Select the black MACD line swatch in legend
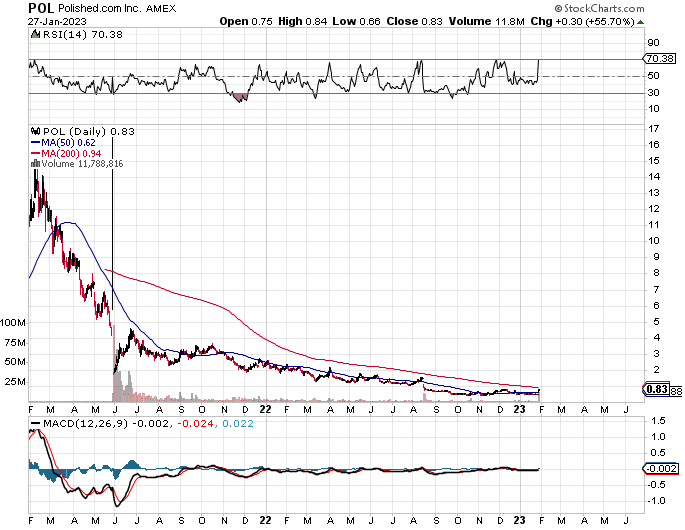Viewport: 685px width, 530px height. [35, 424]
